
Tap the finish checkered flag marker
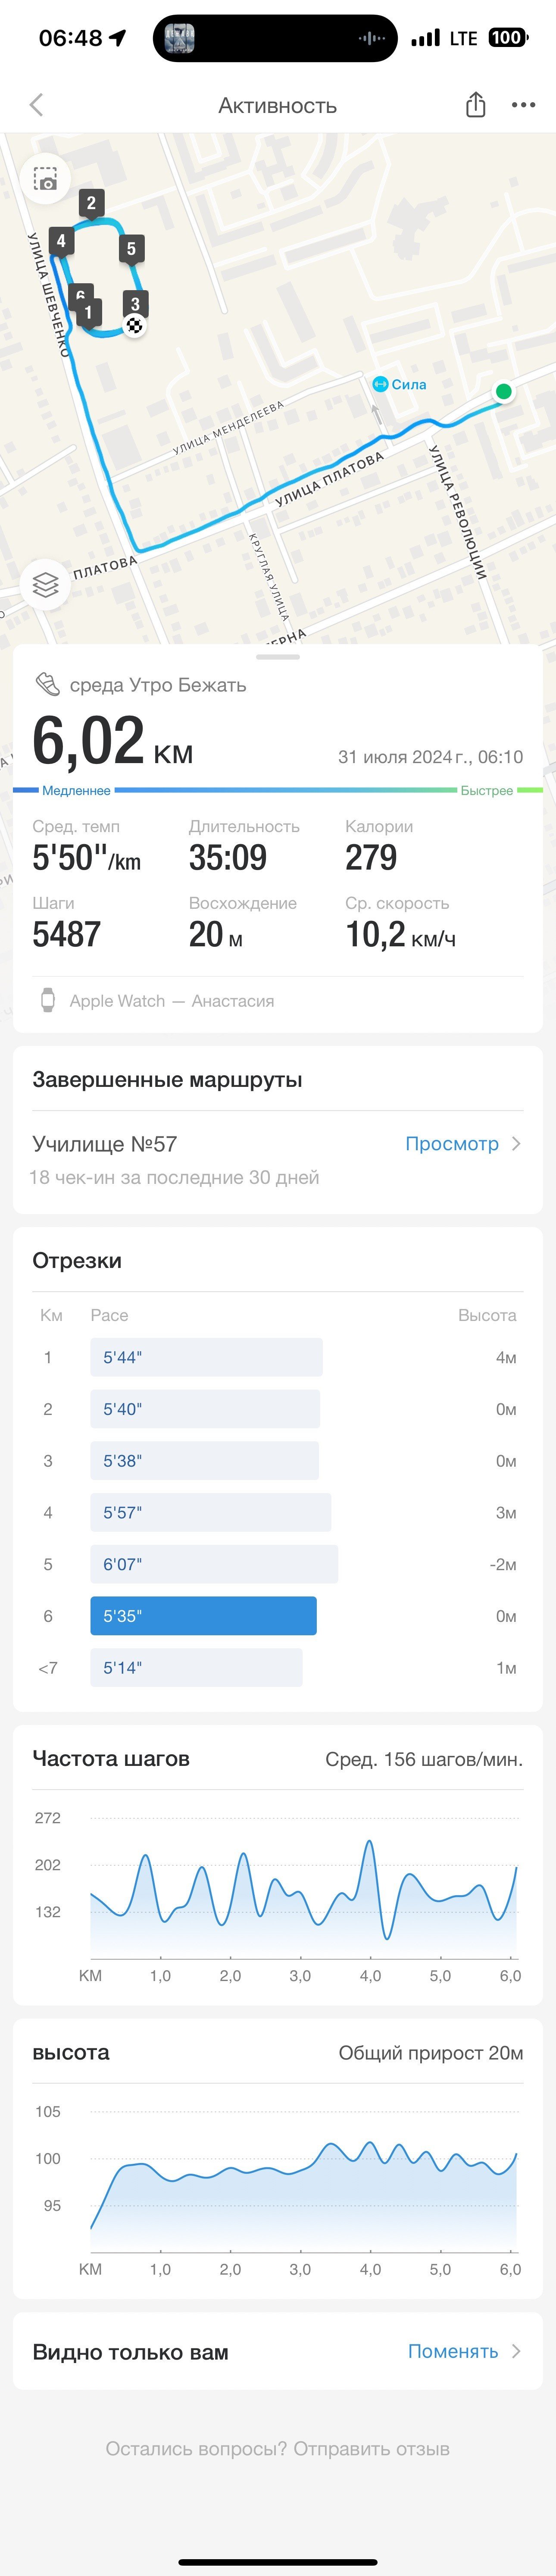click(x=135, y=324)
